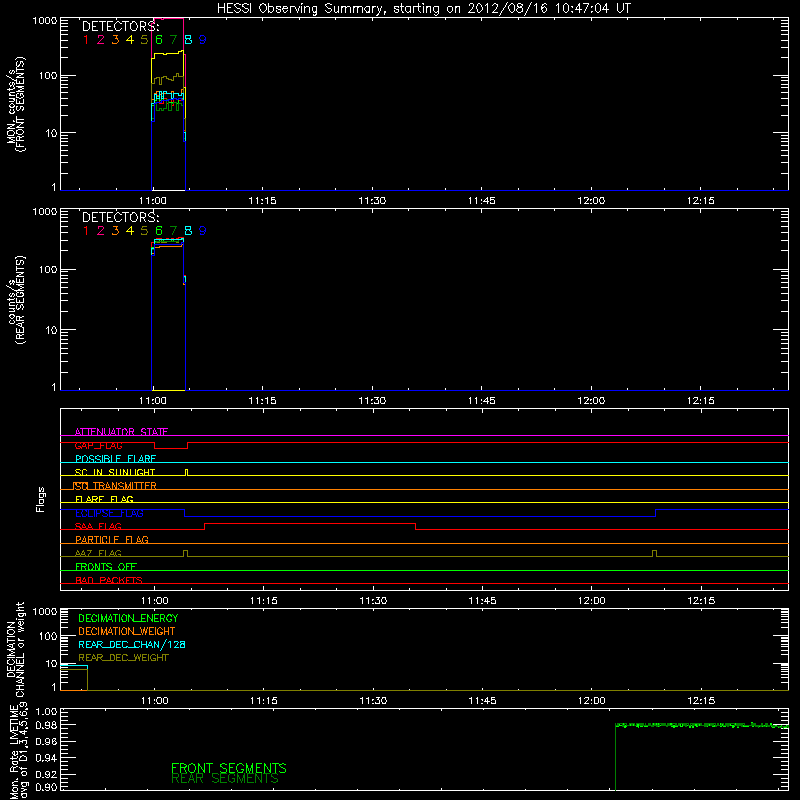The height and width of the screenshot is (800, 800).
Task: Click '11:00' tick under the Flags plot
Action: (x=155, y=601)
